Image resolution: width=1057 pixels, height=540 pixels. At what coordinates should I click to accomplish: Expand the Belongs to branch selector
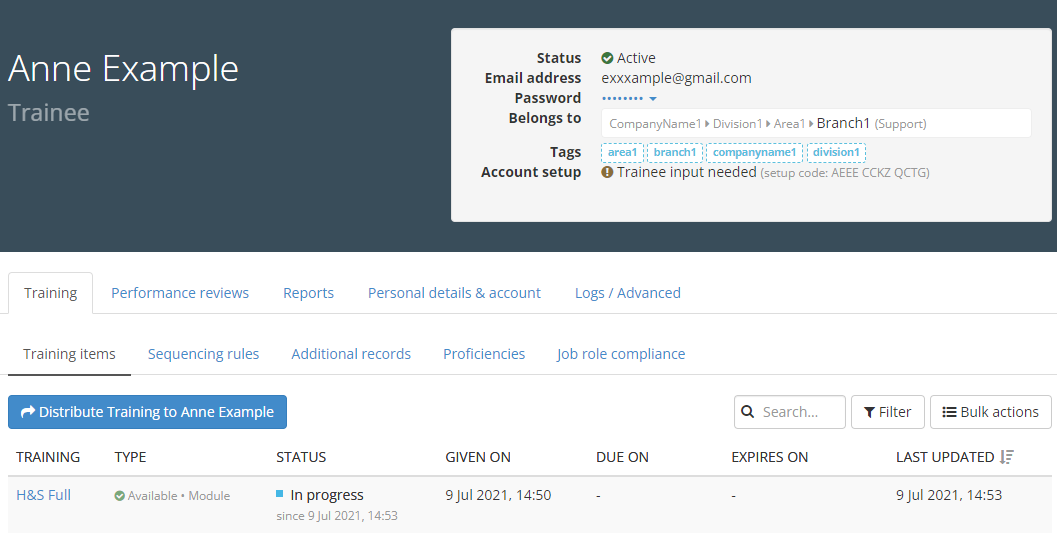click(815, 123)
